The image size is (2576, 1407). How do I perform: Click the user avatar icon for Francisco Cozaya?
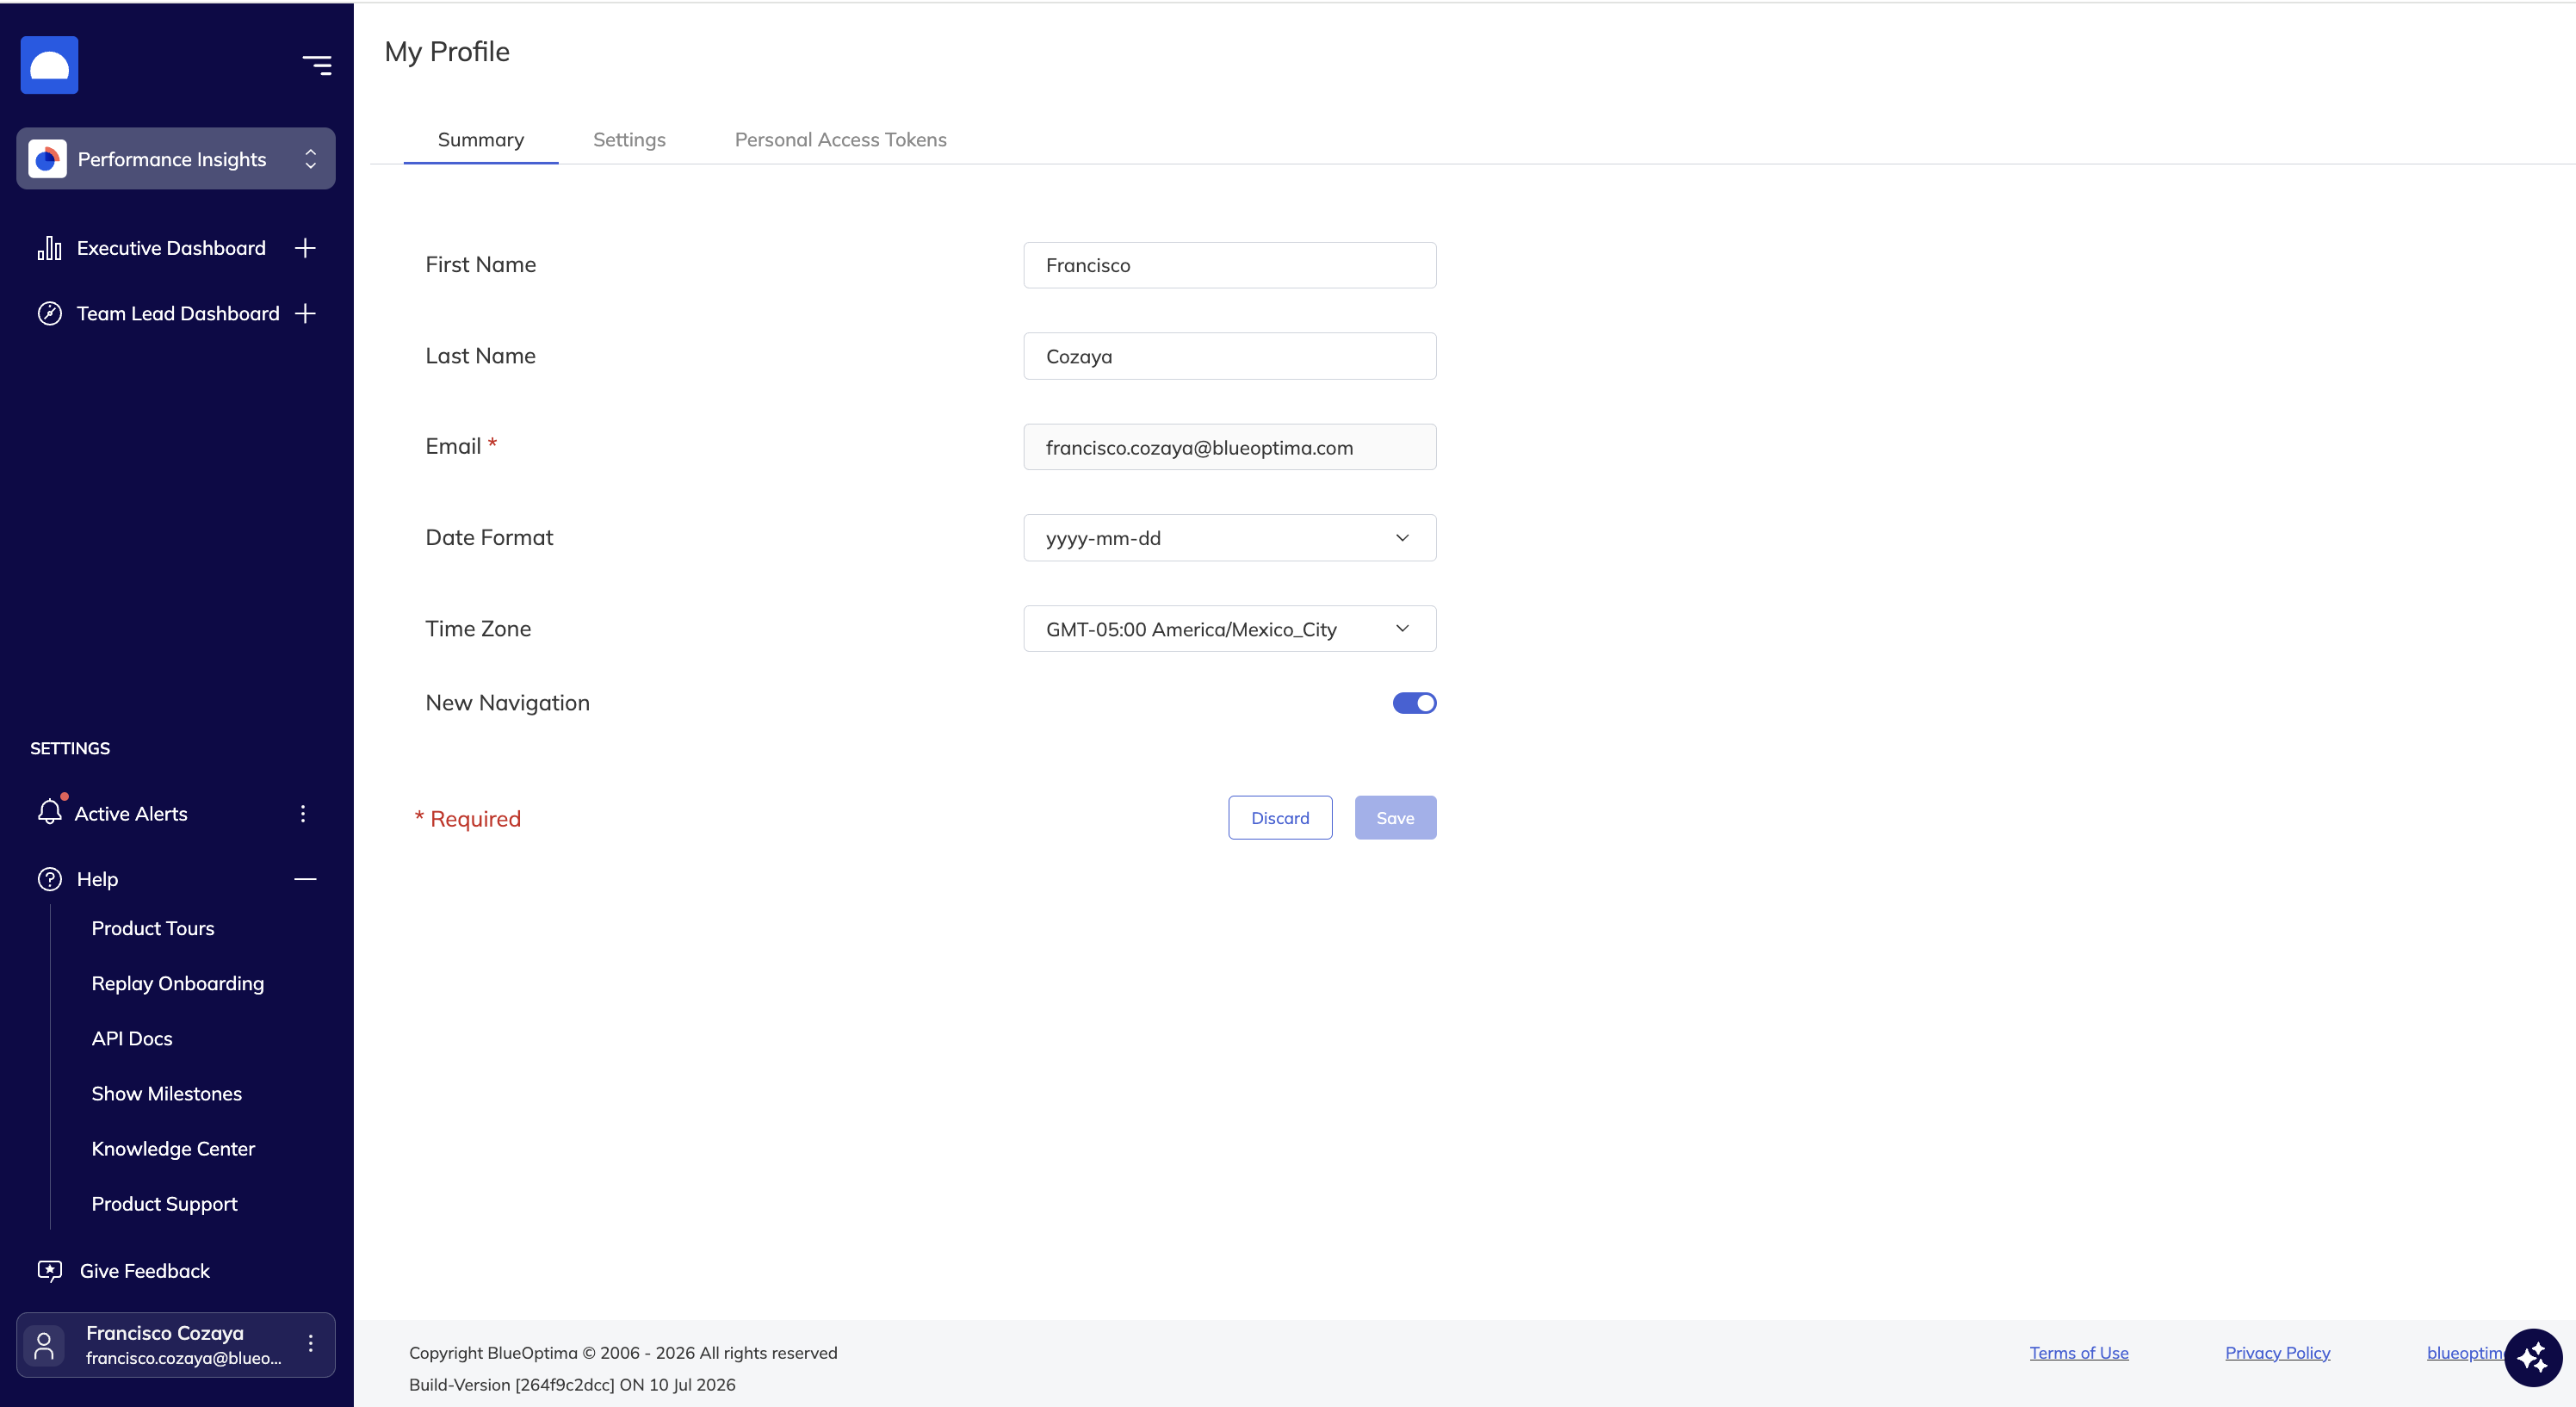click(x=44, y=1345)
